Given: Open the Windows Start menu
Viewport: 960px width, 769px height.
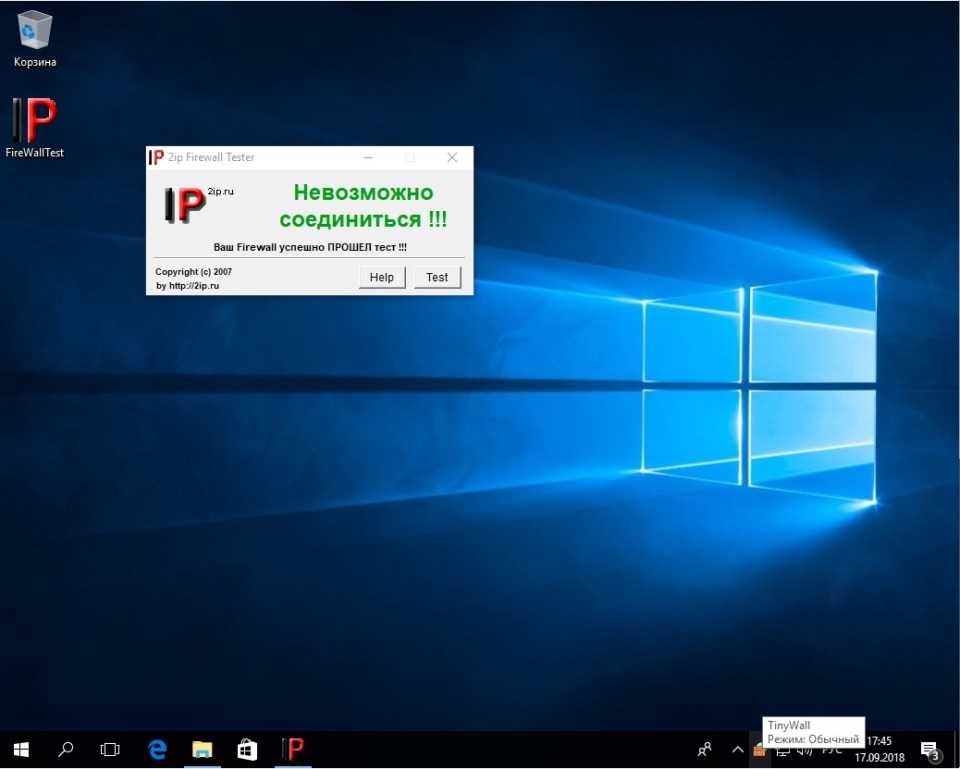Looking at the screenshot, I should click(20, 749).
